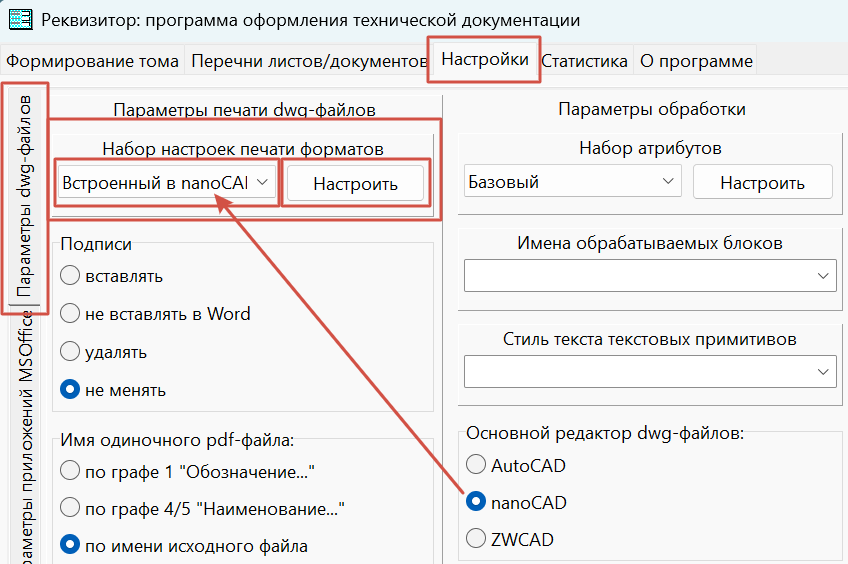Choose ZWCAD as main dwg editor

pos(510,539)
